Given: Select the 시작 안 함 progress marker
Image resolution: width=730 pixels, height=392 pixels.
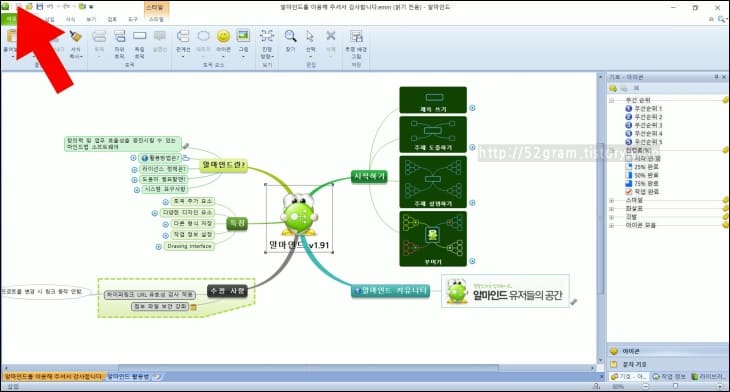Looking at the screenshot, I should click(x=643, y=158).
